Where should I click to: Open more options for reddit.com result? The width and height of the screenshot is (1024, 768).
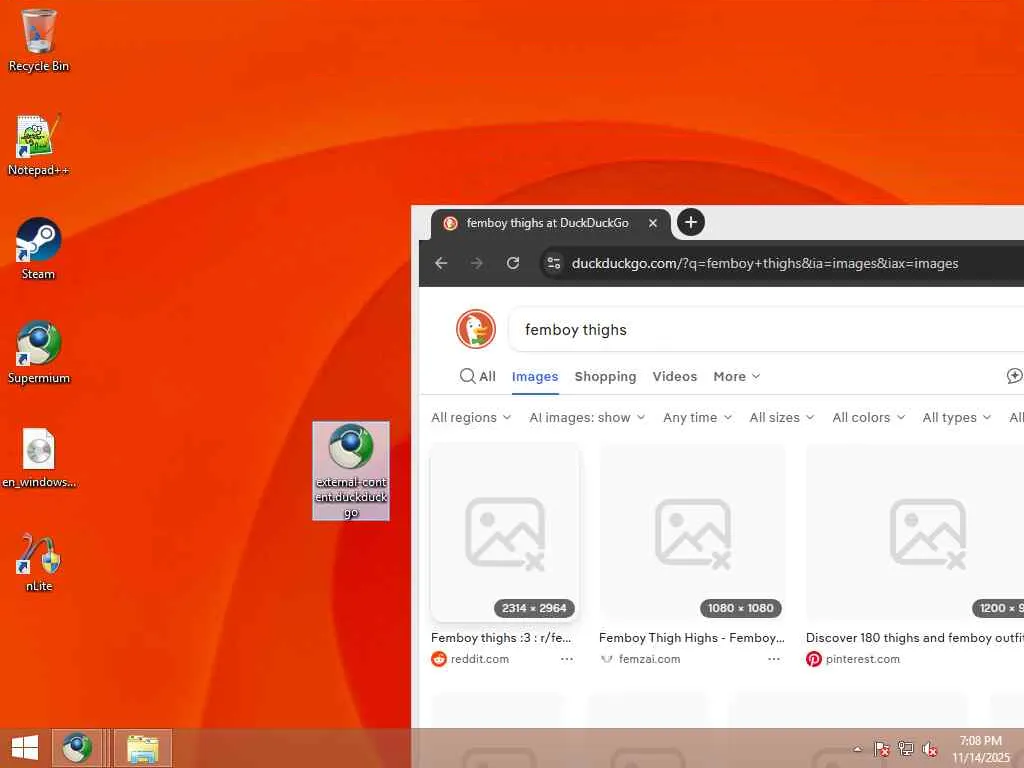pyautogui.click(x=567, y=659)
